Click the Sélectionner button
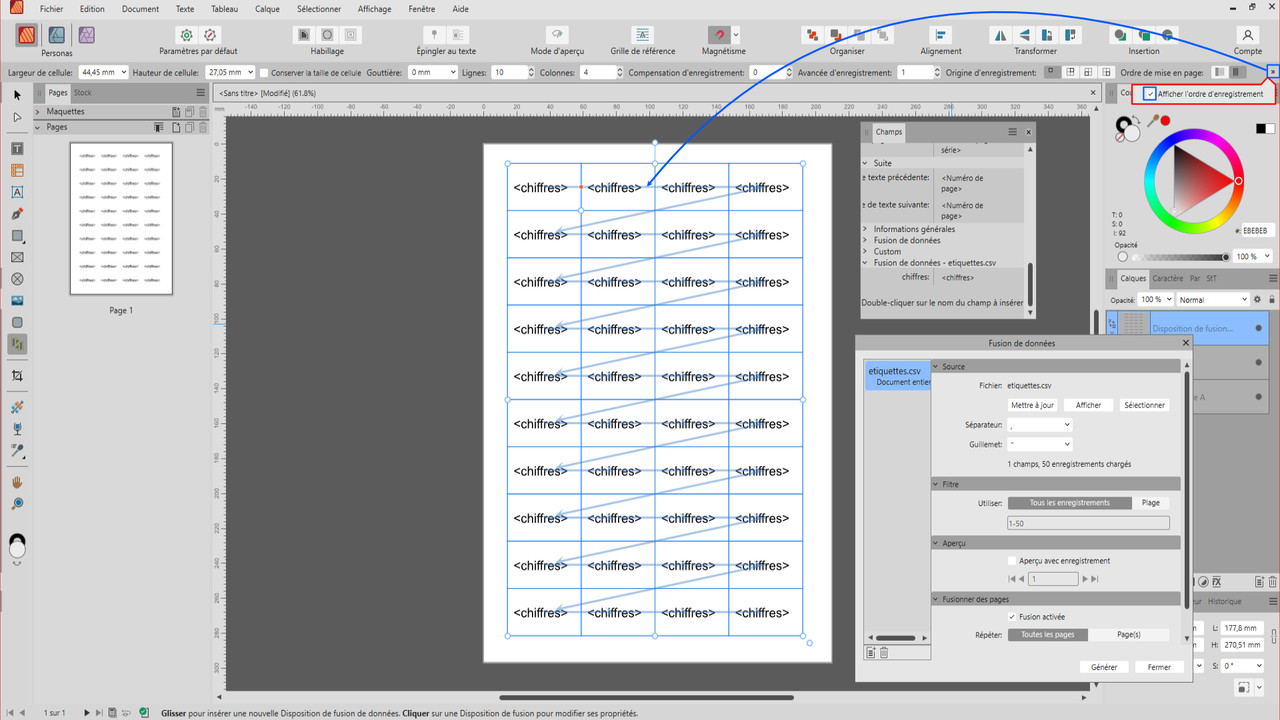This screenshot has height=720, width=1280. 1144,405
